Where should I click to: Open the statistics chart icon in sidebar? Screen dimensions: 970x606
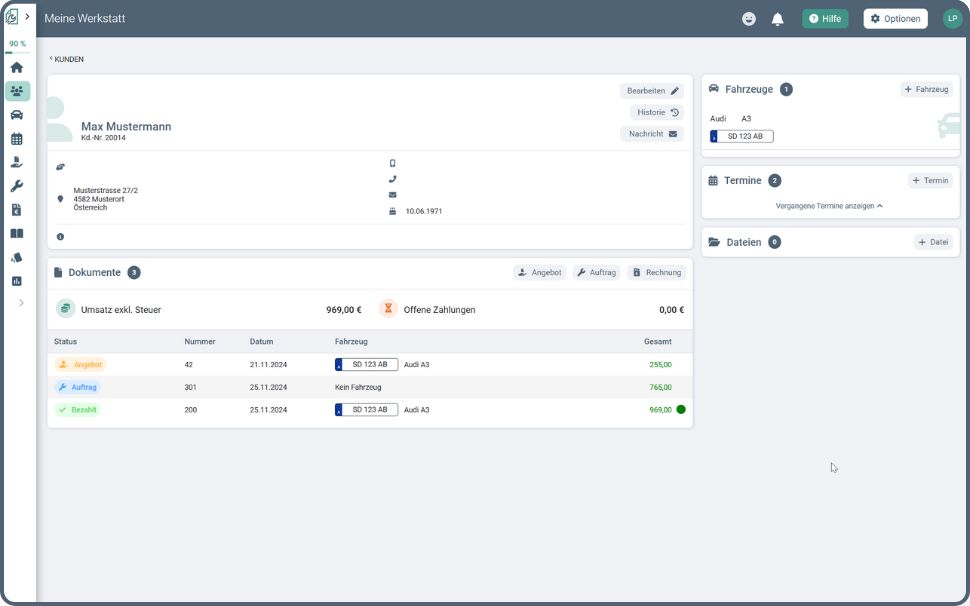pyautogui.click(x=17, y=281)
